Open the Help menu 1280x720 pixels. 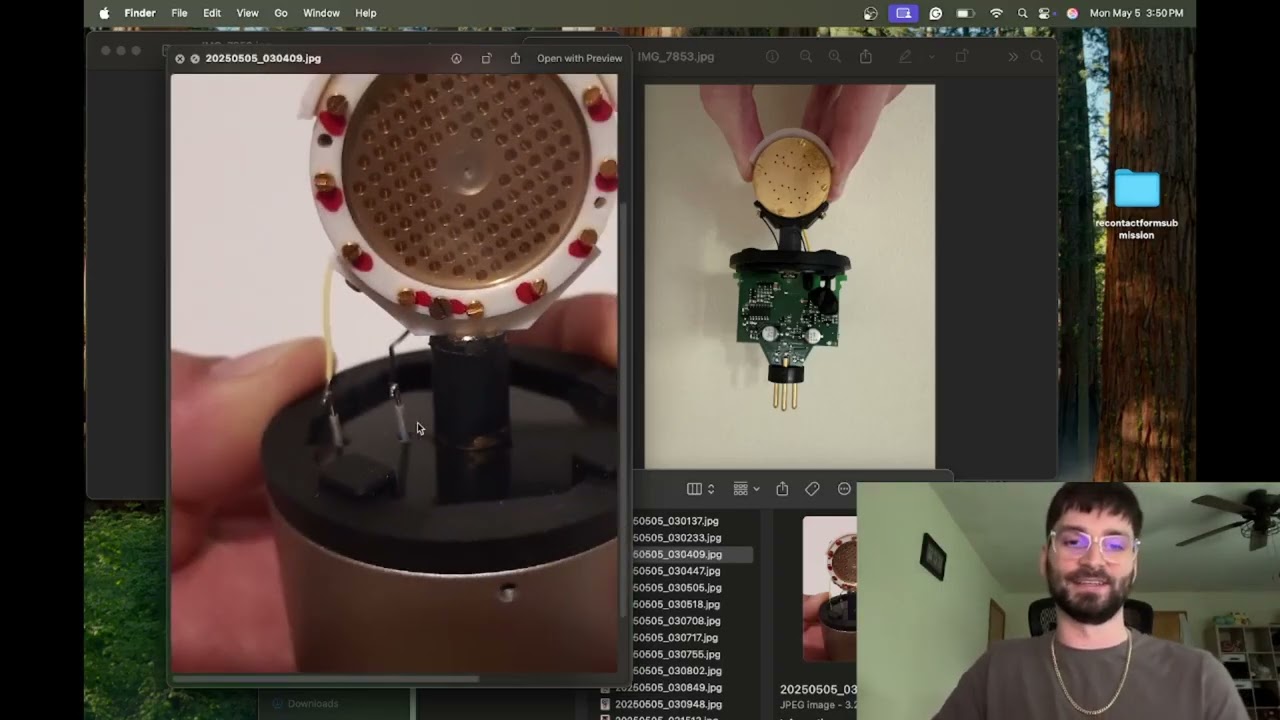pos(366,13)
